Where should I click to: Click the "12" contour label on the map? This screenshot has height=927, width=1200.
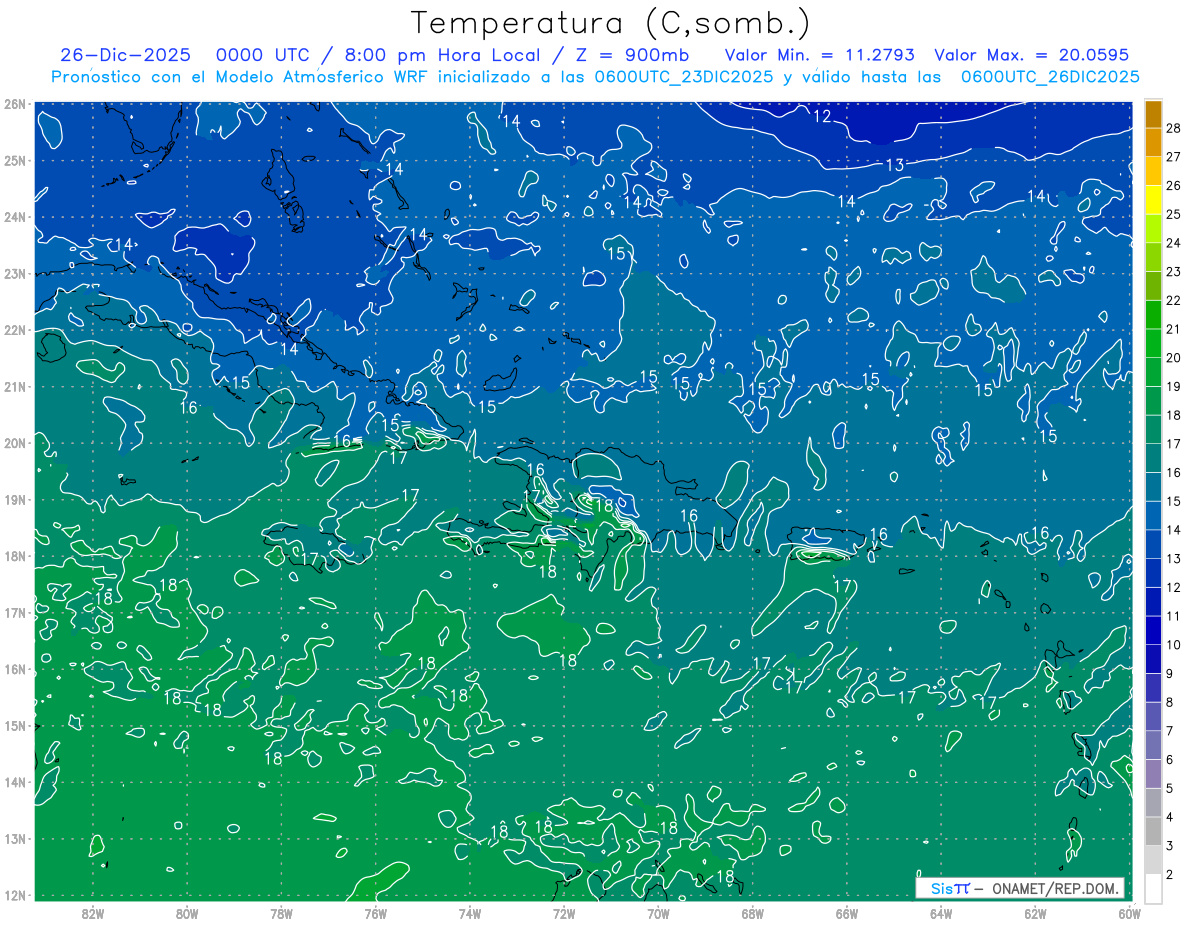pos(822,117)
